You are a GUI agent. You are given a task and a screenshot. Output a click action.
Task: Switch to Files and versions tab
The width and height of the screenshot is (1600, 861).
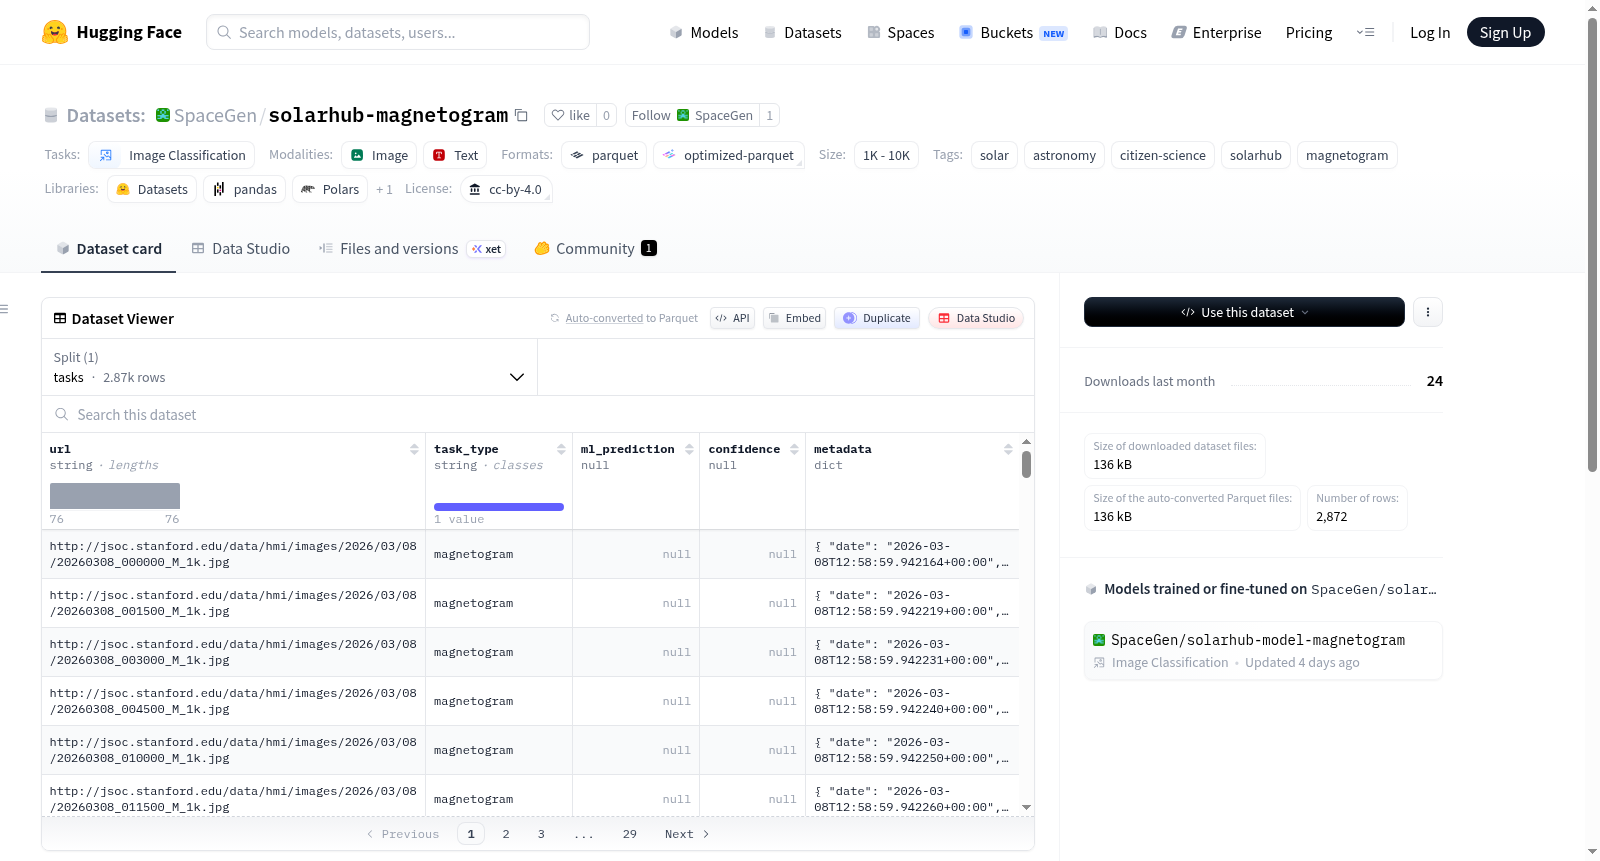(412, 248)
